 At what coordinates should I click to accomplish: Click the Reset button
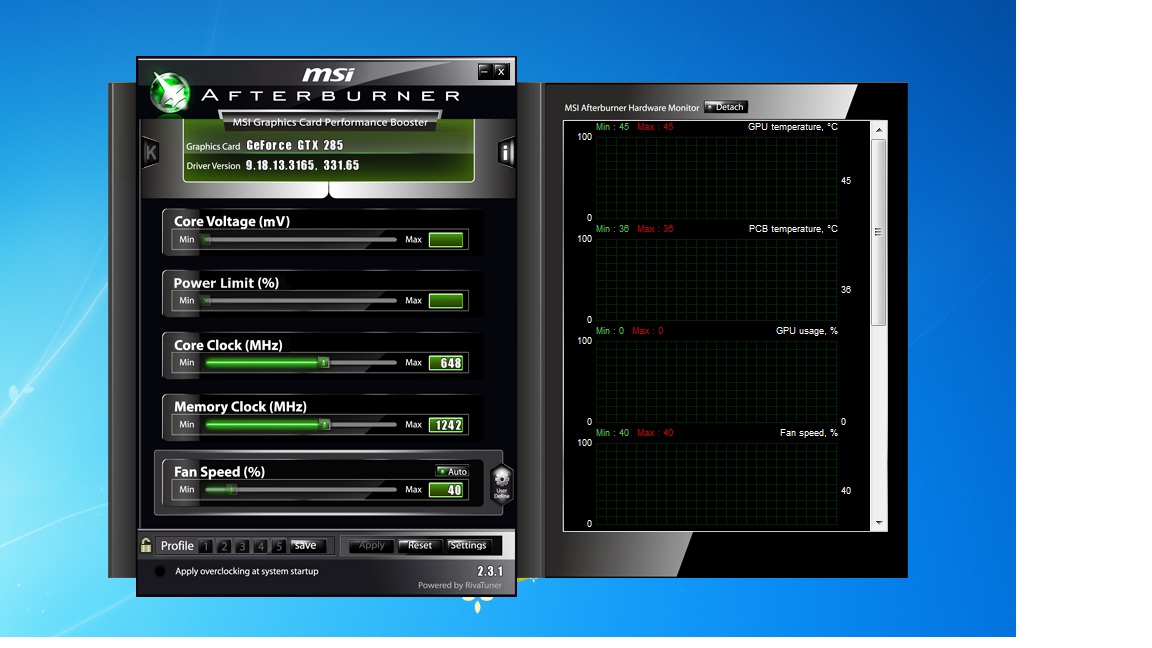(x=420, y=546)
